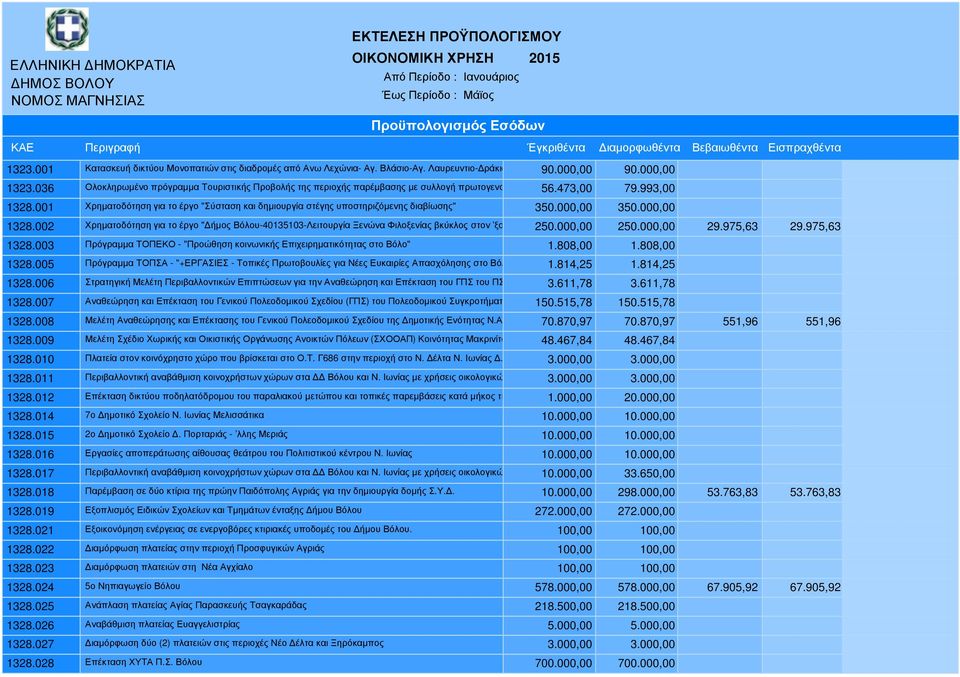Screen dimensions: 960x677
Task: Click adjusted amount 79.993,00
Action: tap(650, 188)
